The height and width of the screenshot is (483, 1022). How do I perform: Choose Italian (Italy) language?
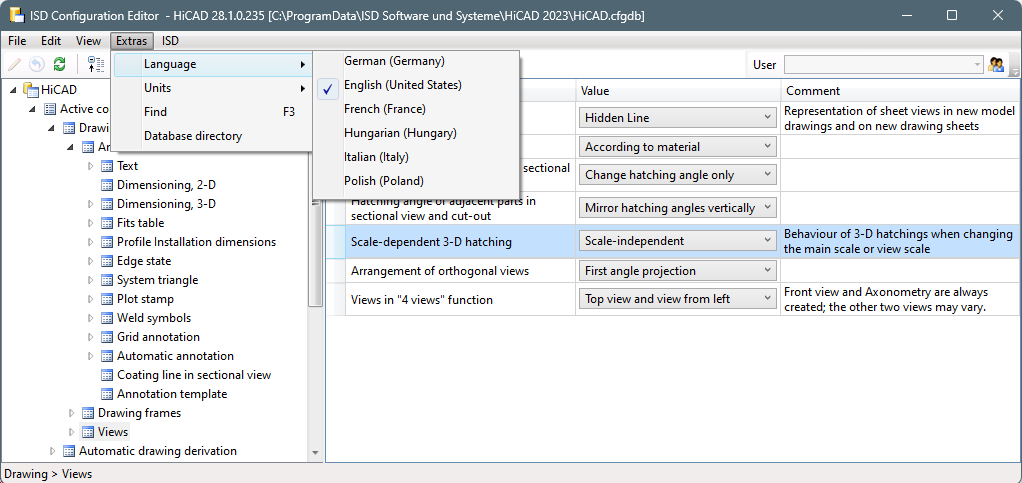click(x=416, y=157)
